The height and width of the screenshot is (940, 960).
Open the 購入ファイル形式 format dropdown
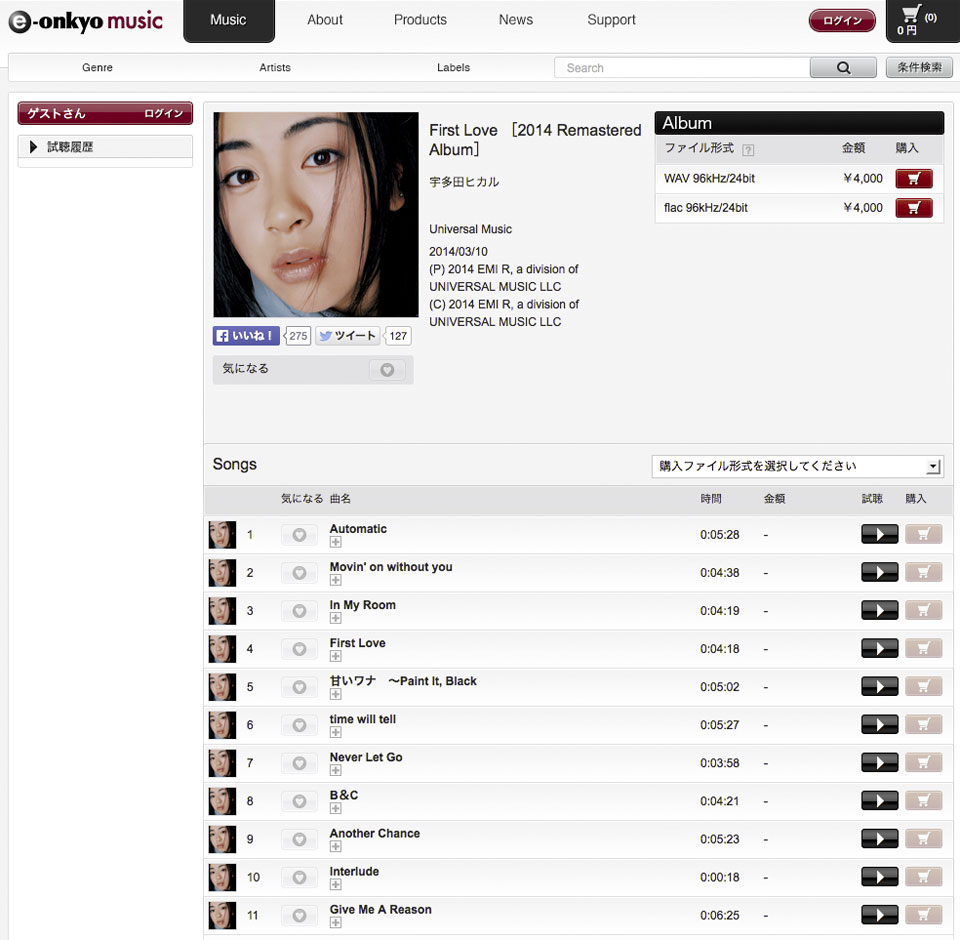pos(797,467)
